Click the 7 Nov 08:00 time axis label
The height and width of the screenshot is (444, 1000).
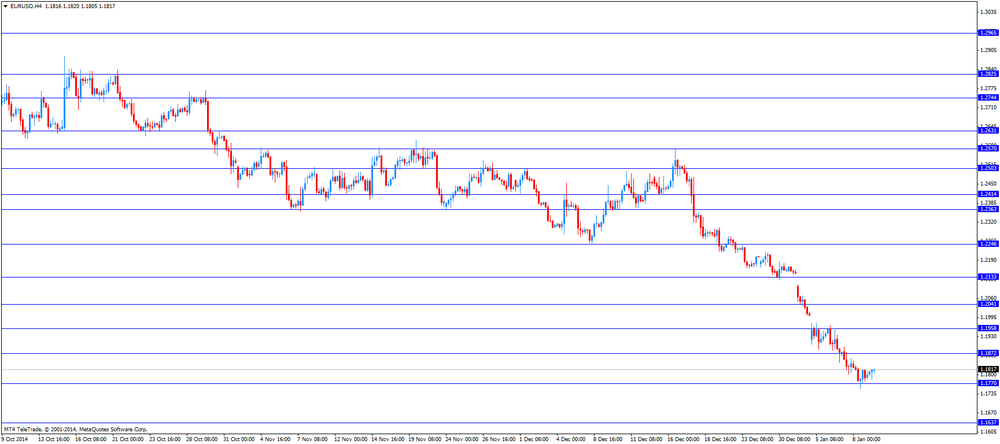(314, 440)
